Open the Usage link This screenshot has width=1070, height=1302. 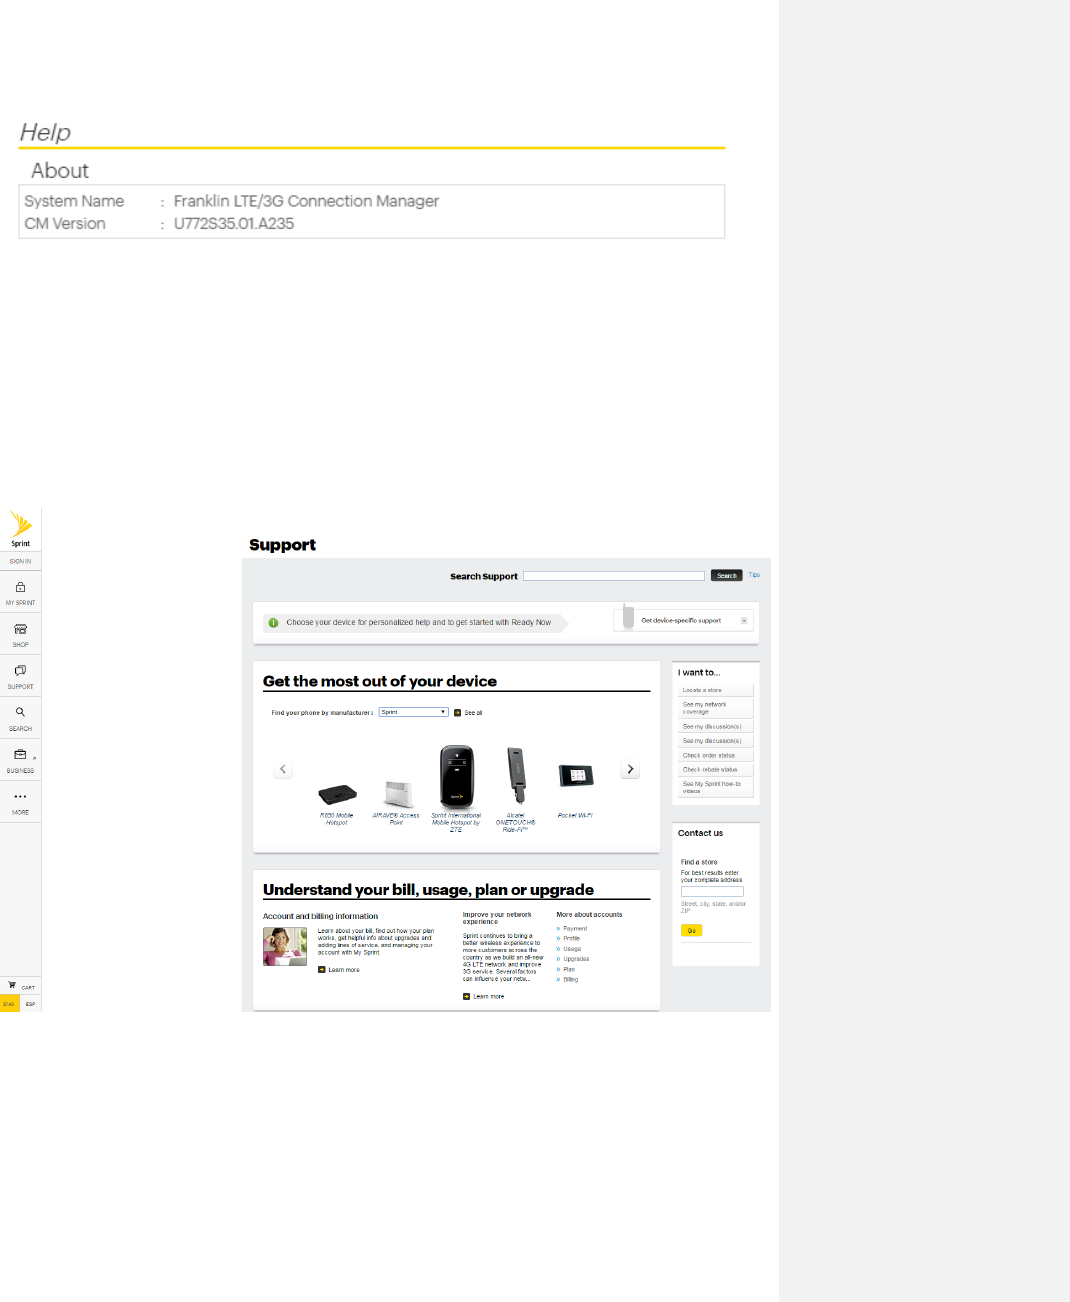coord(572,949)
